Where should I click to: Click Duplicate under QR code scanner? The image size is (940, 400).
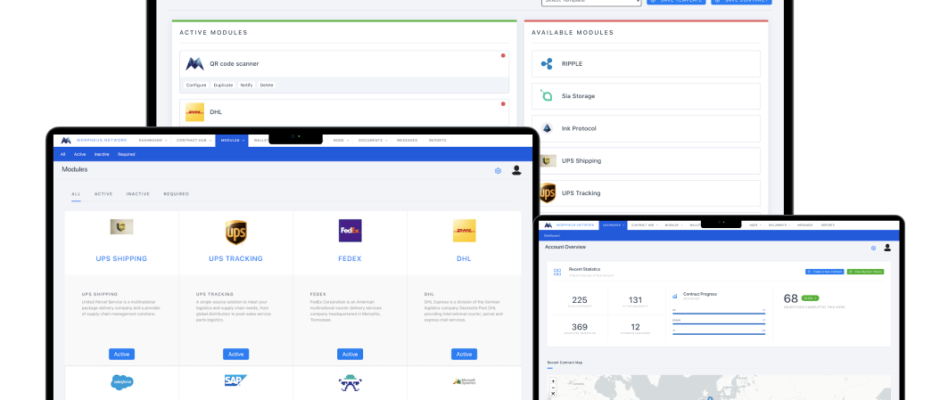point(224,85)
